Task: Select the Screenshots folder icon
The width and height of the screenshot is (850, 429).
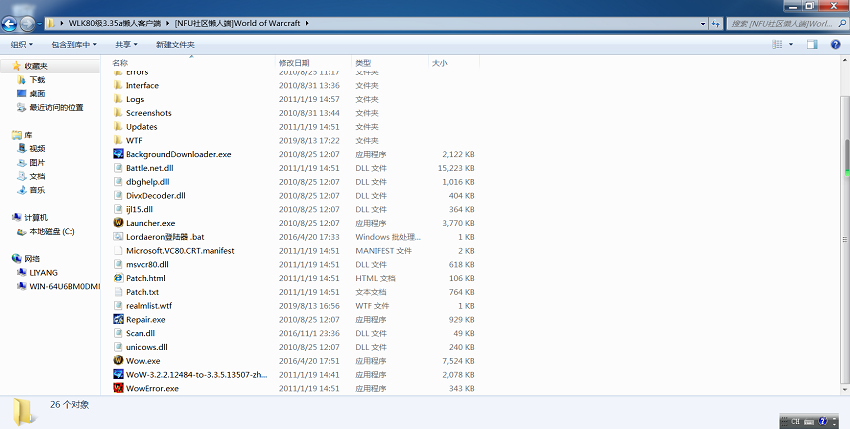Action: 118,113
